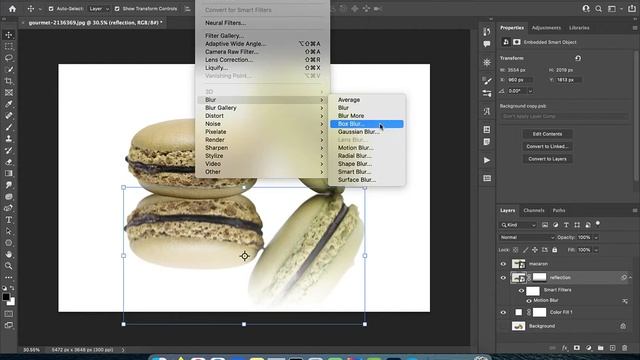Image resolution: width=640 pixels, height=360 pixels.
Task: Click the Home icon in options bar
Action: pos(12,9)
